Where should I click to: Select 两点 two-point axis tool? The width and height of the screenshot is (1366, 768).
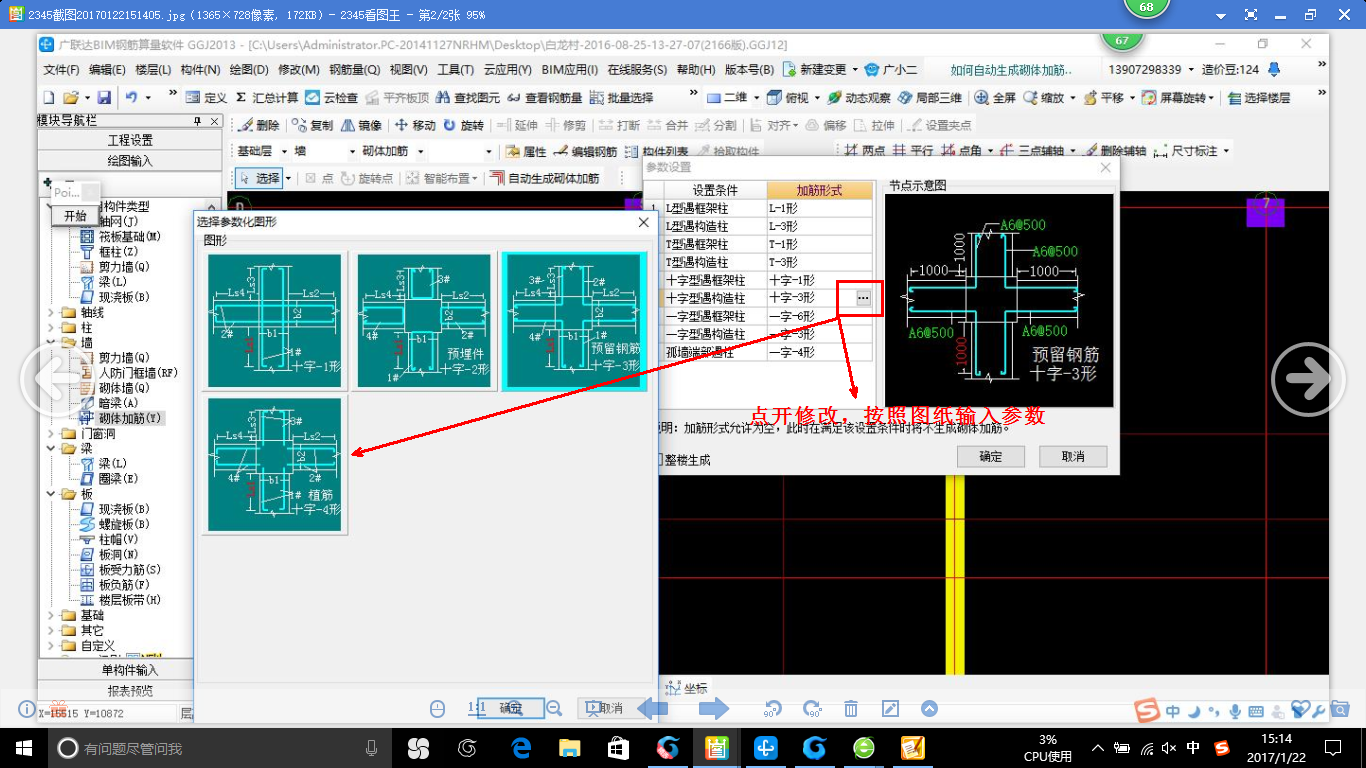[865, 151]
